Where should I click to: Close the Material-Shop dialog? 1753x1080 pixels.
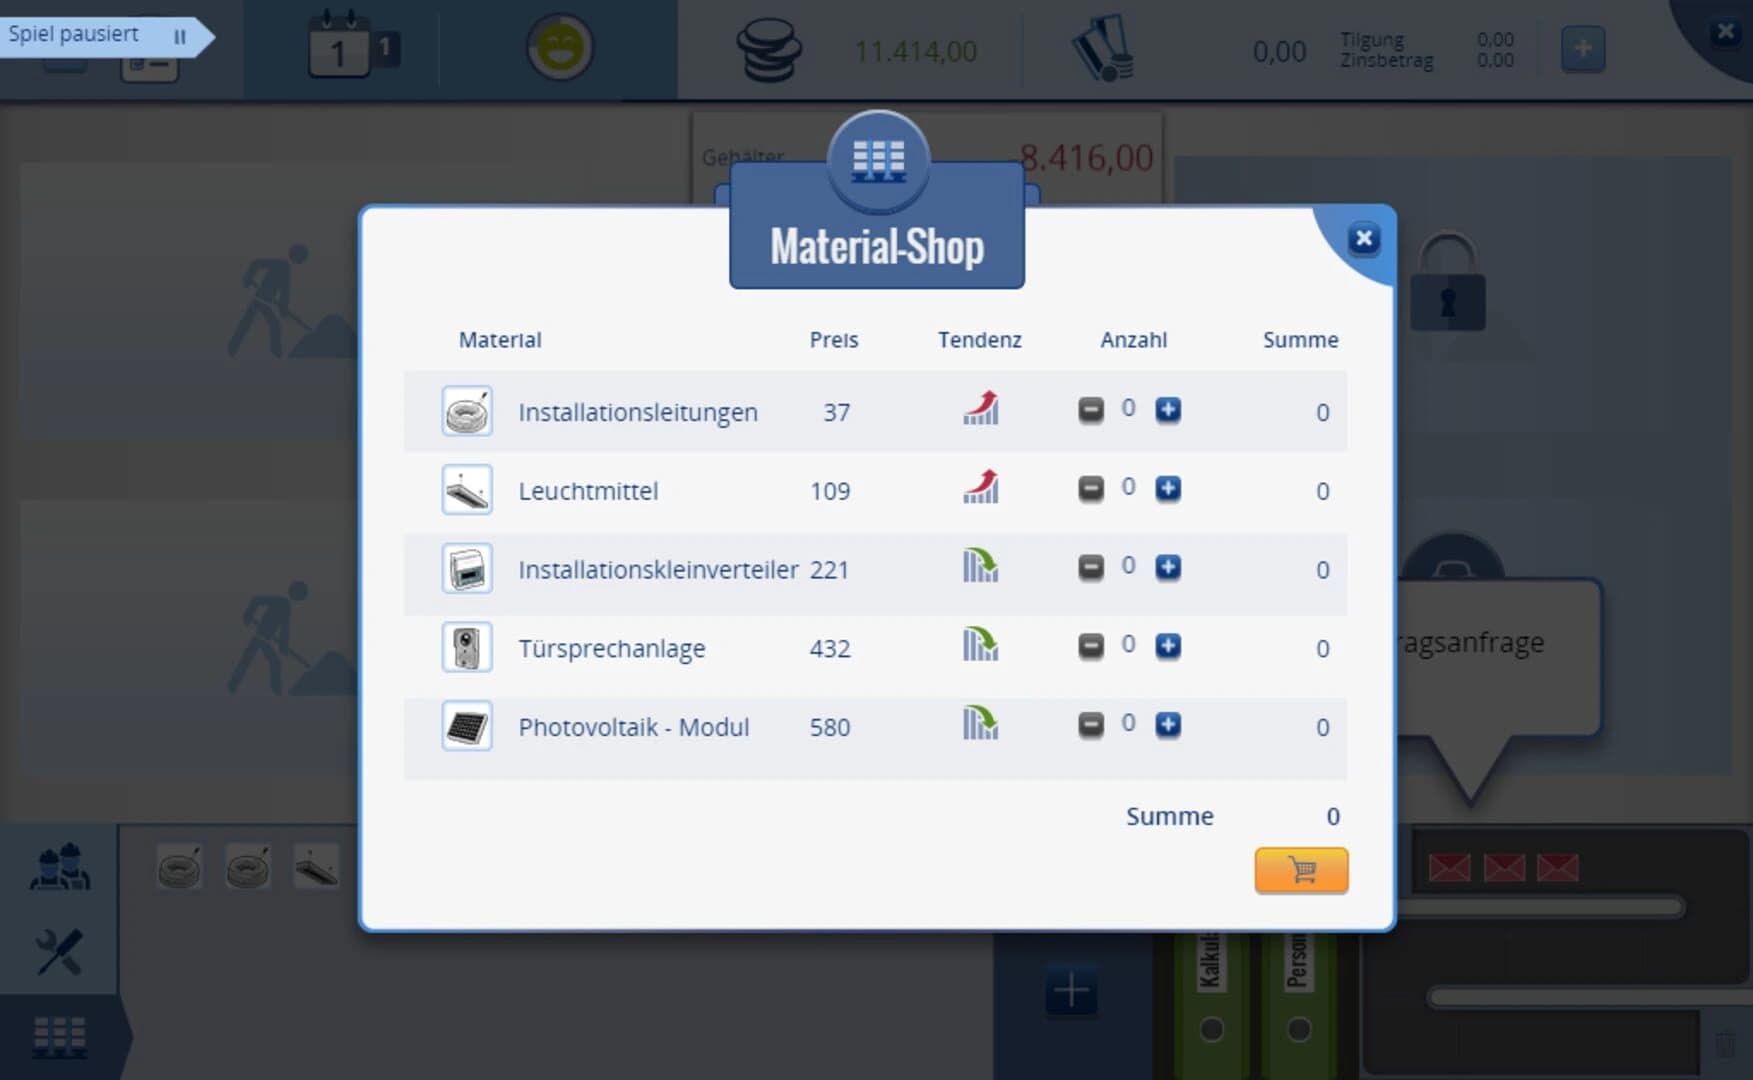1363,239
